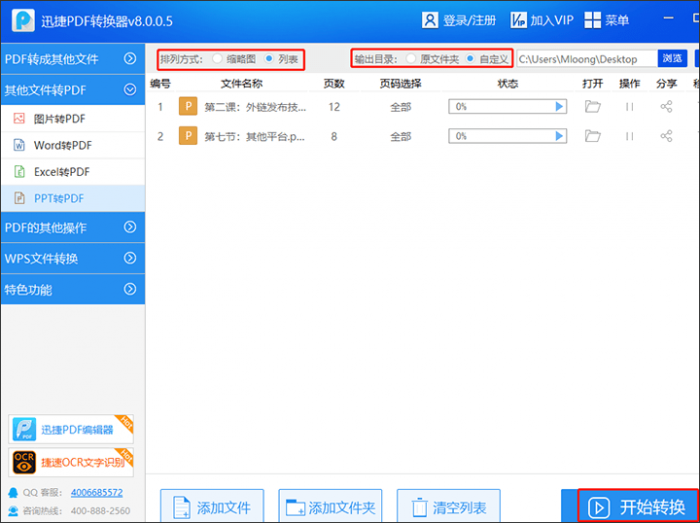Open output folder for row 2 file
The width and height of the screenshot is (700, 523).
click(592, 136)
